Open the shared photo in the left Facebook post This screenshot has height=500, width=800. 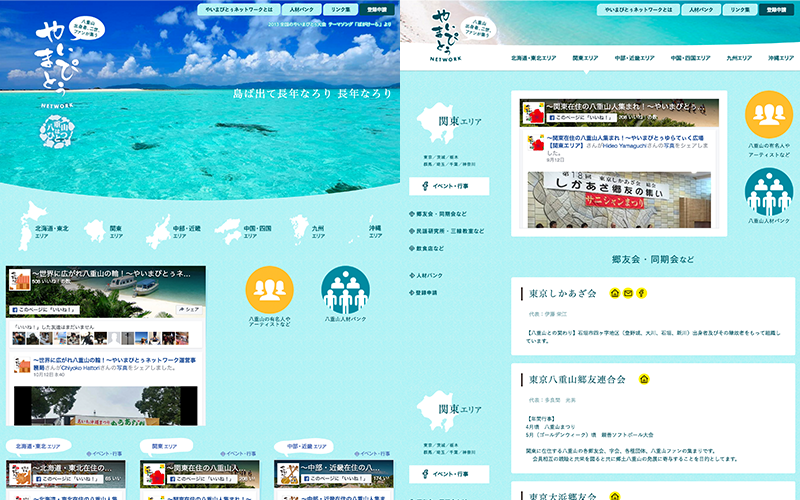pyautogui.click(x=106, y=406)
